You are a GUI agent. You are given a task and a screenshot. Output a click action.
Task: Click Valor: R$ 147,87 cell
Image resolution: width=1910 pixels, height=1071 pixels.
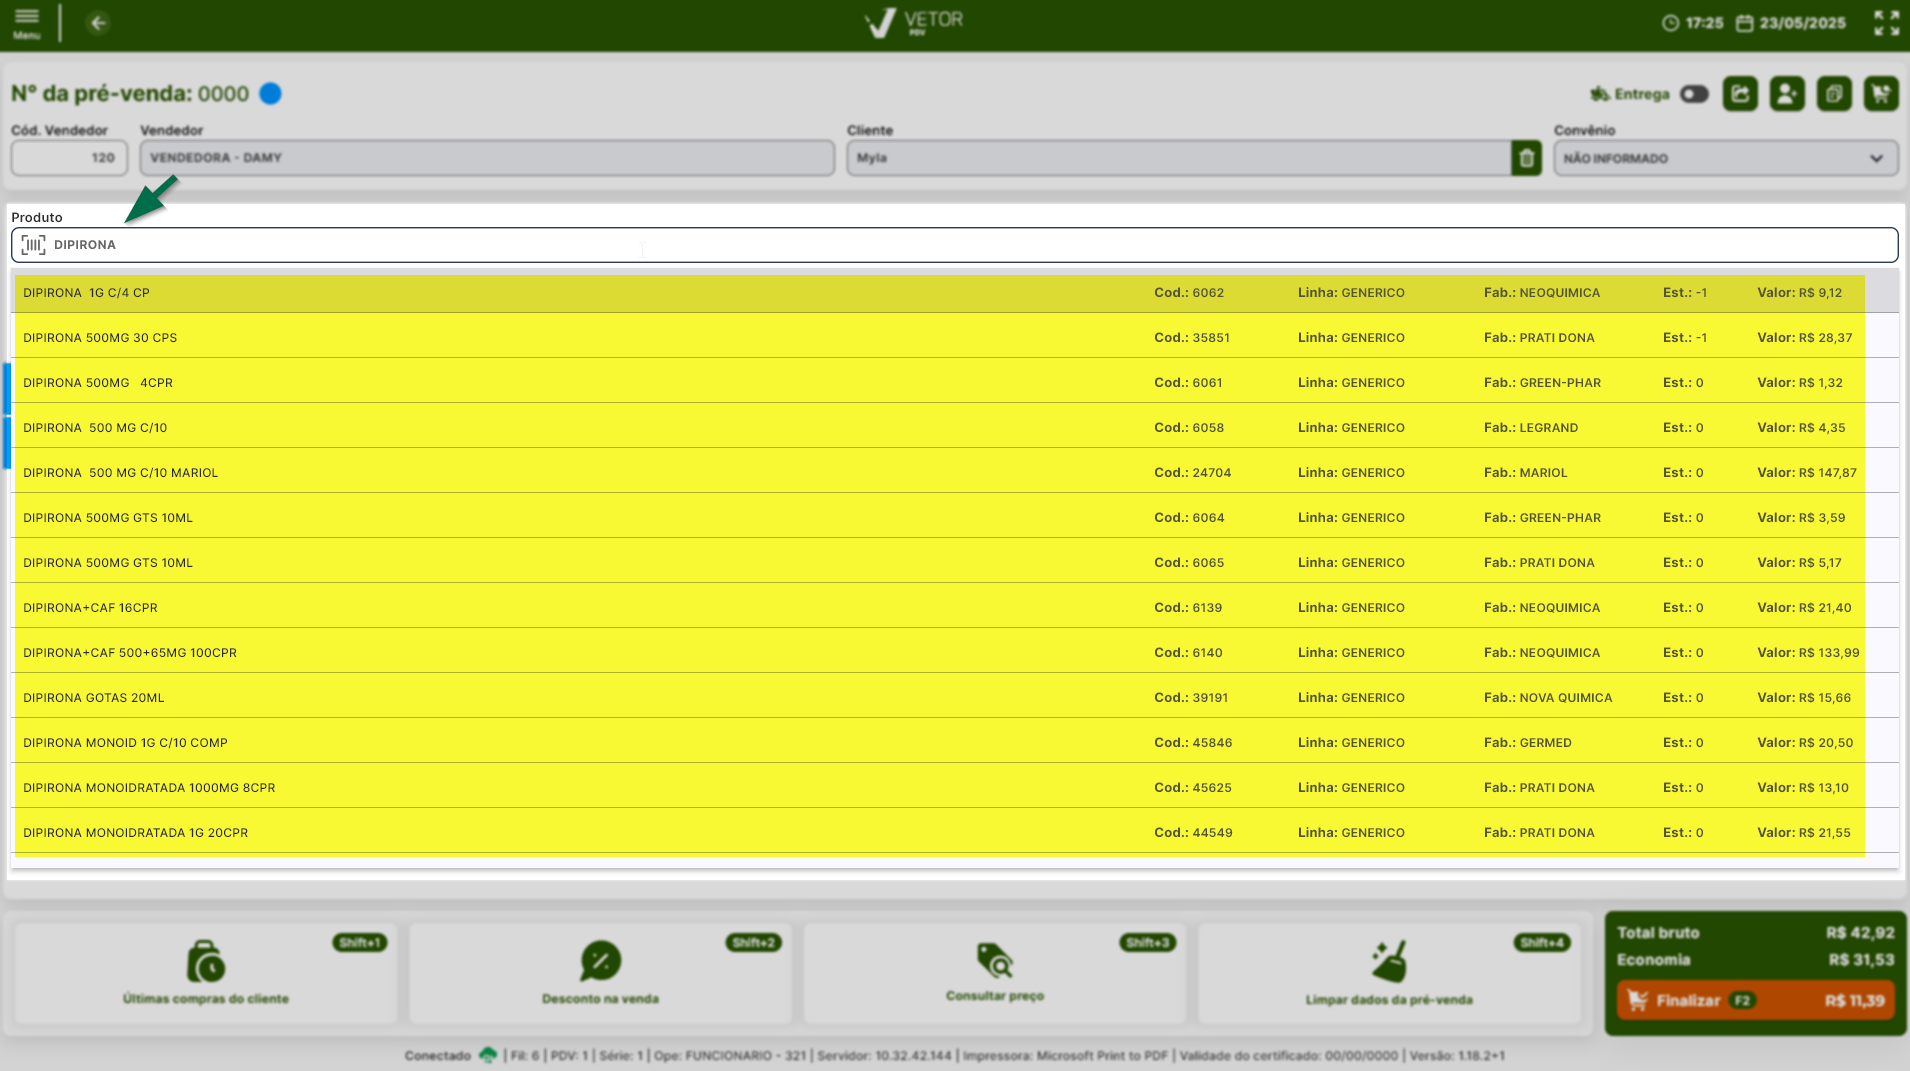coord(1807,473)
